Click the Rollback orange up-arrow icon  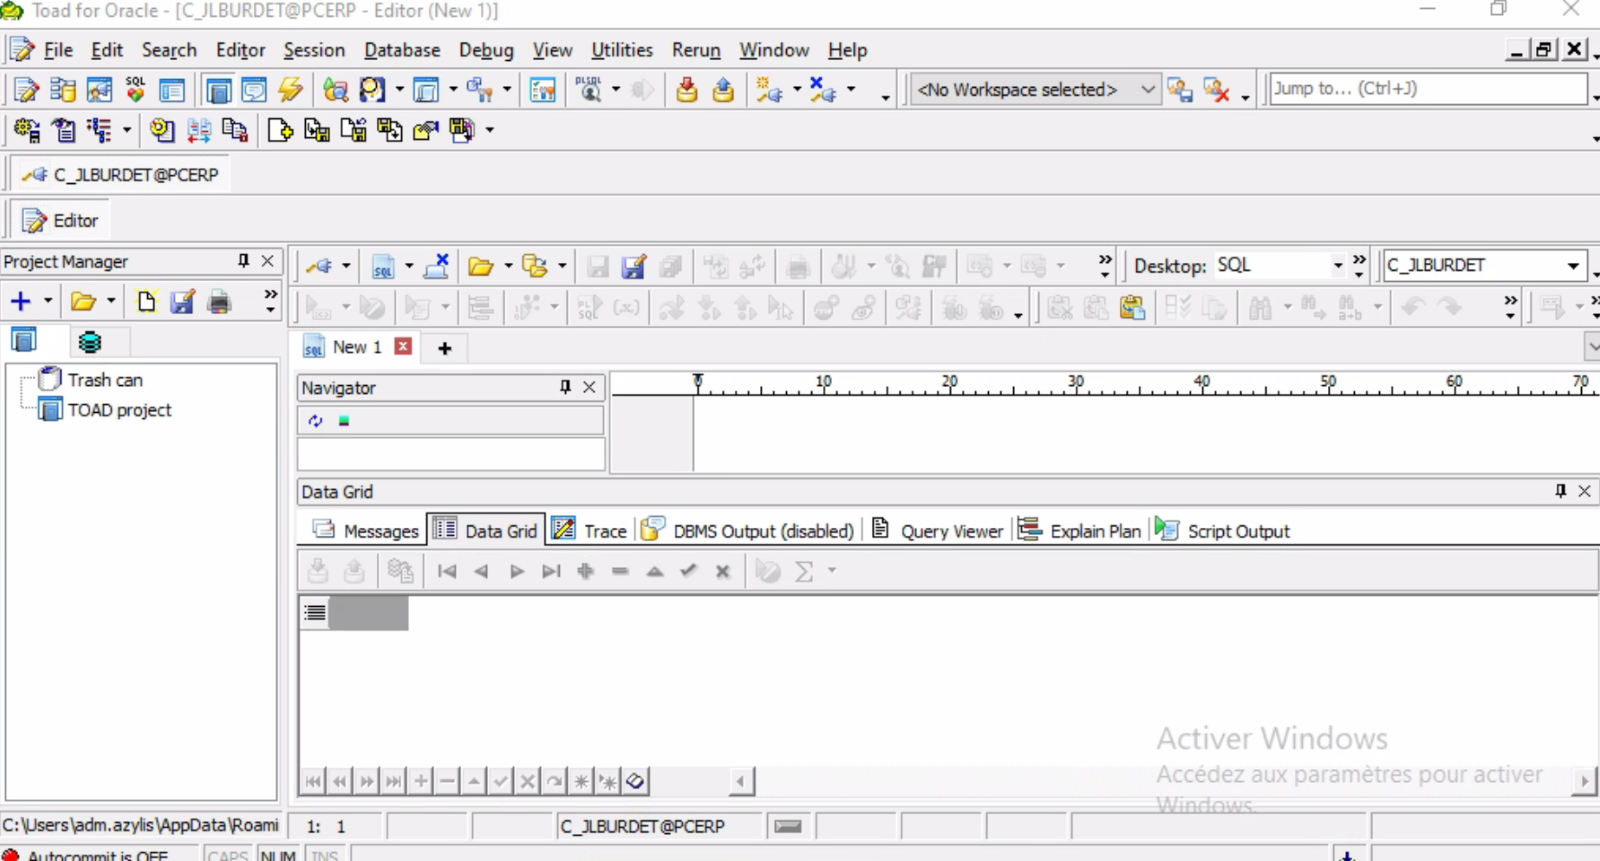723,90
